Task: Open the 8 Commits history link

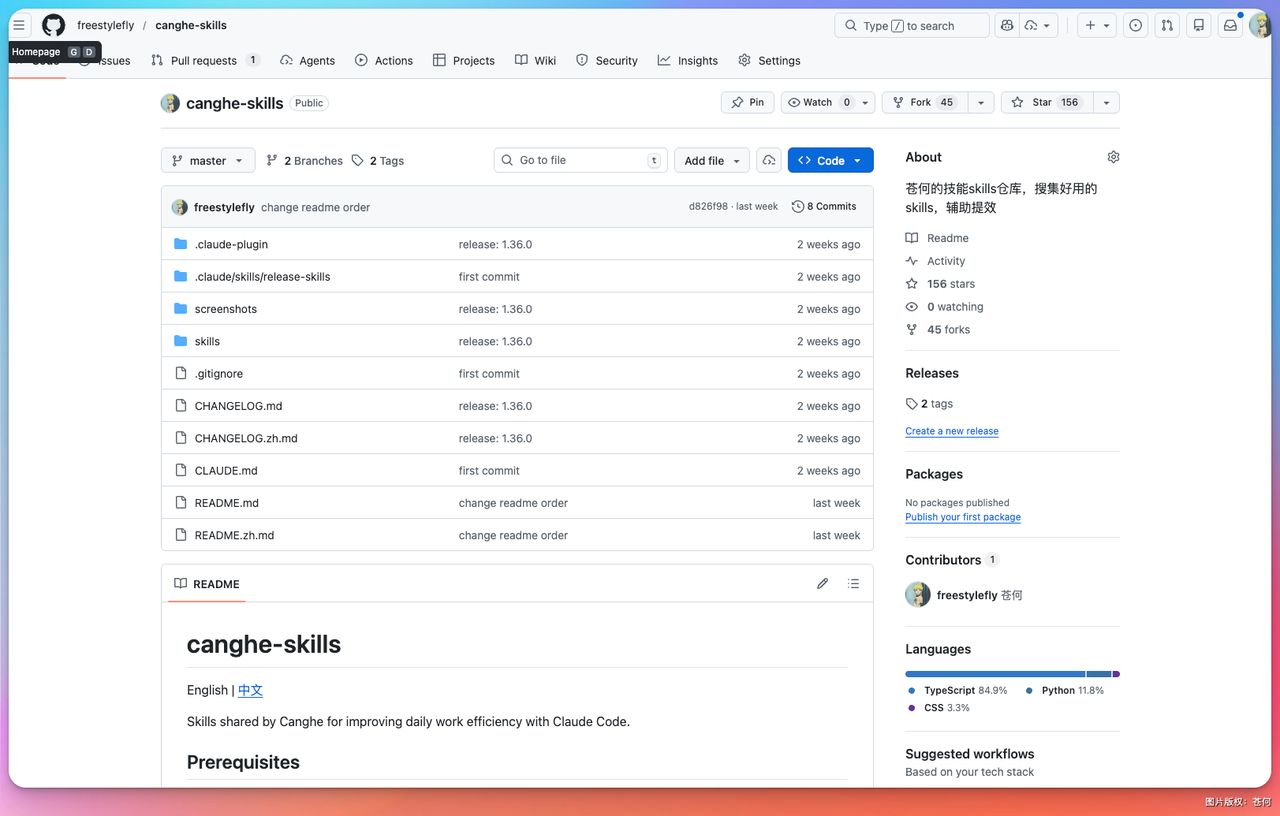Action: (824, 207)
